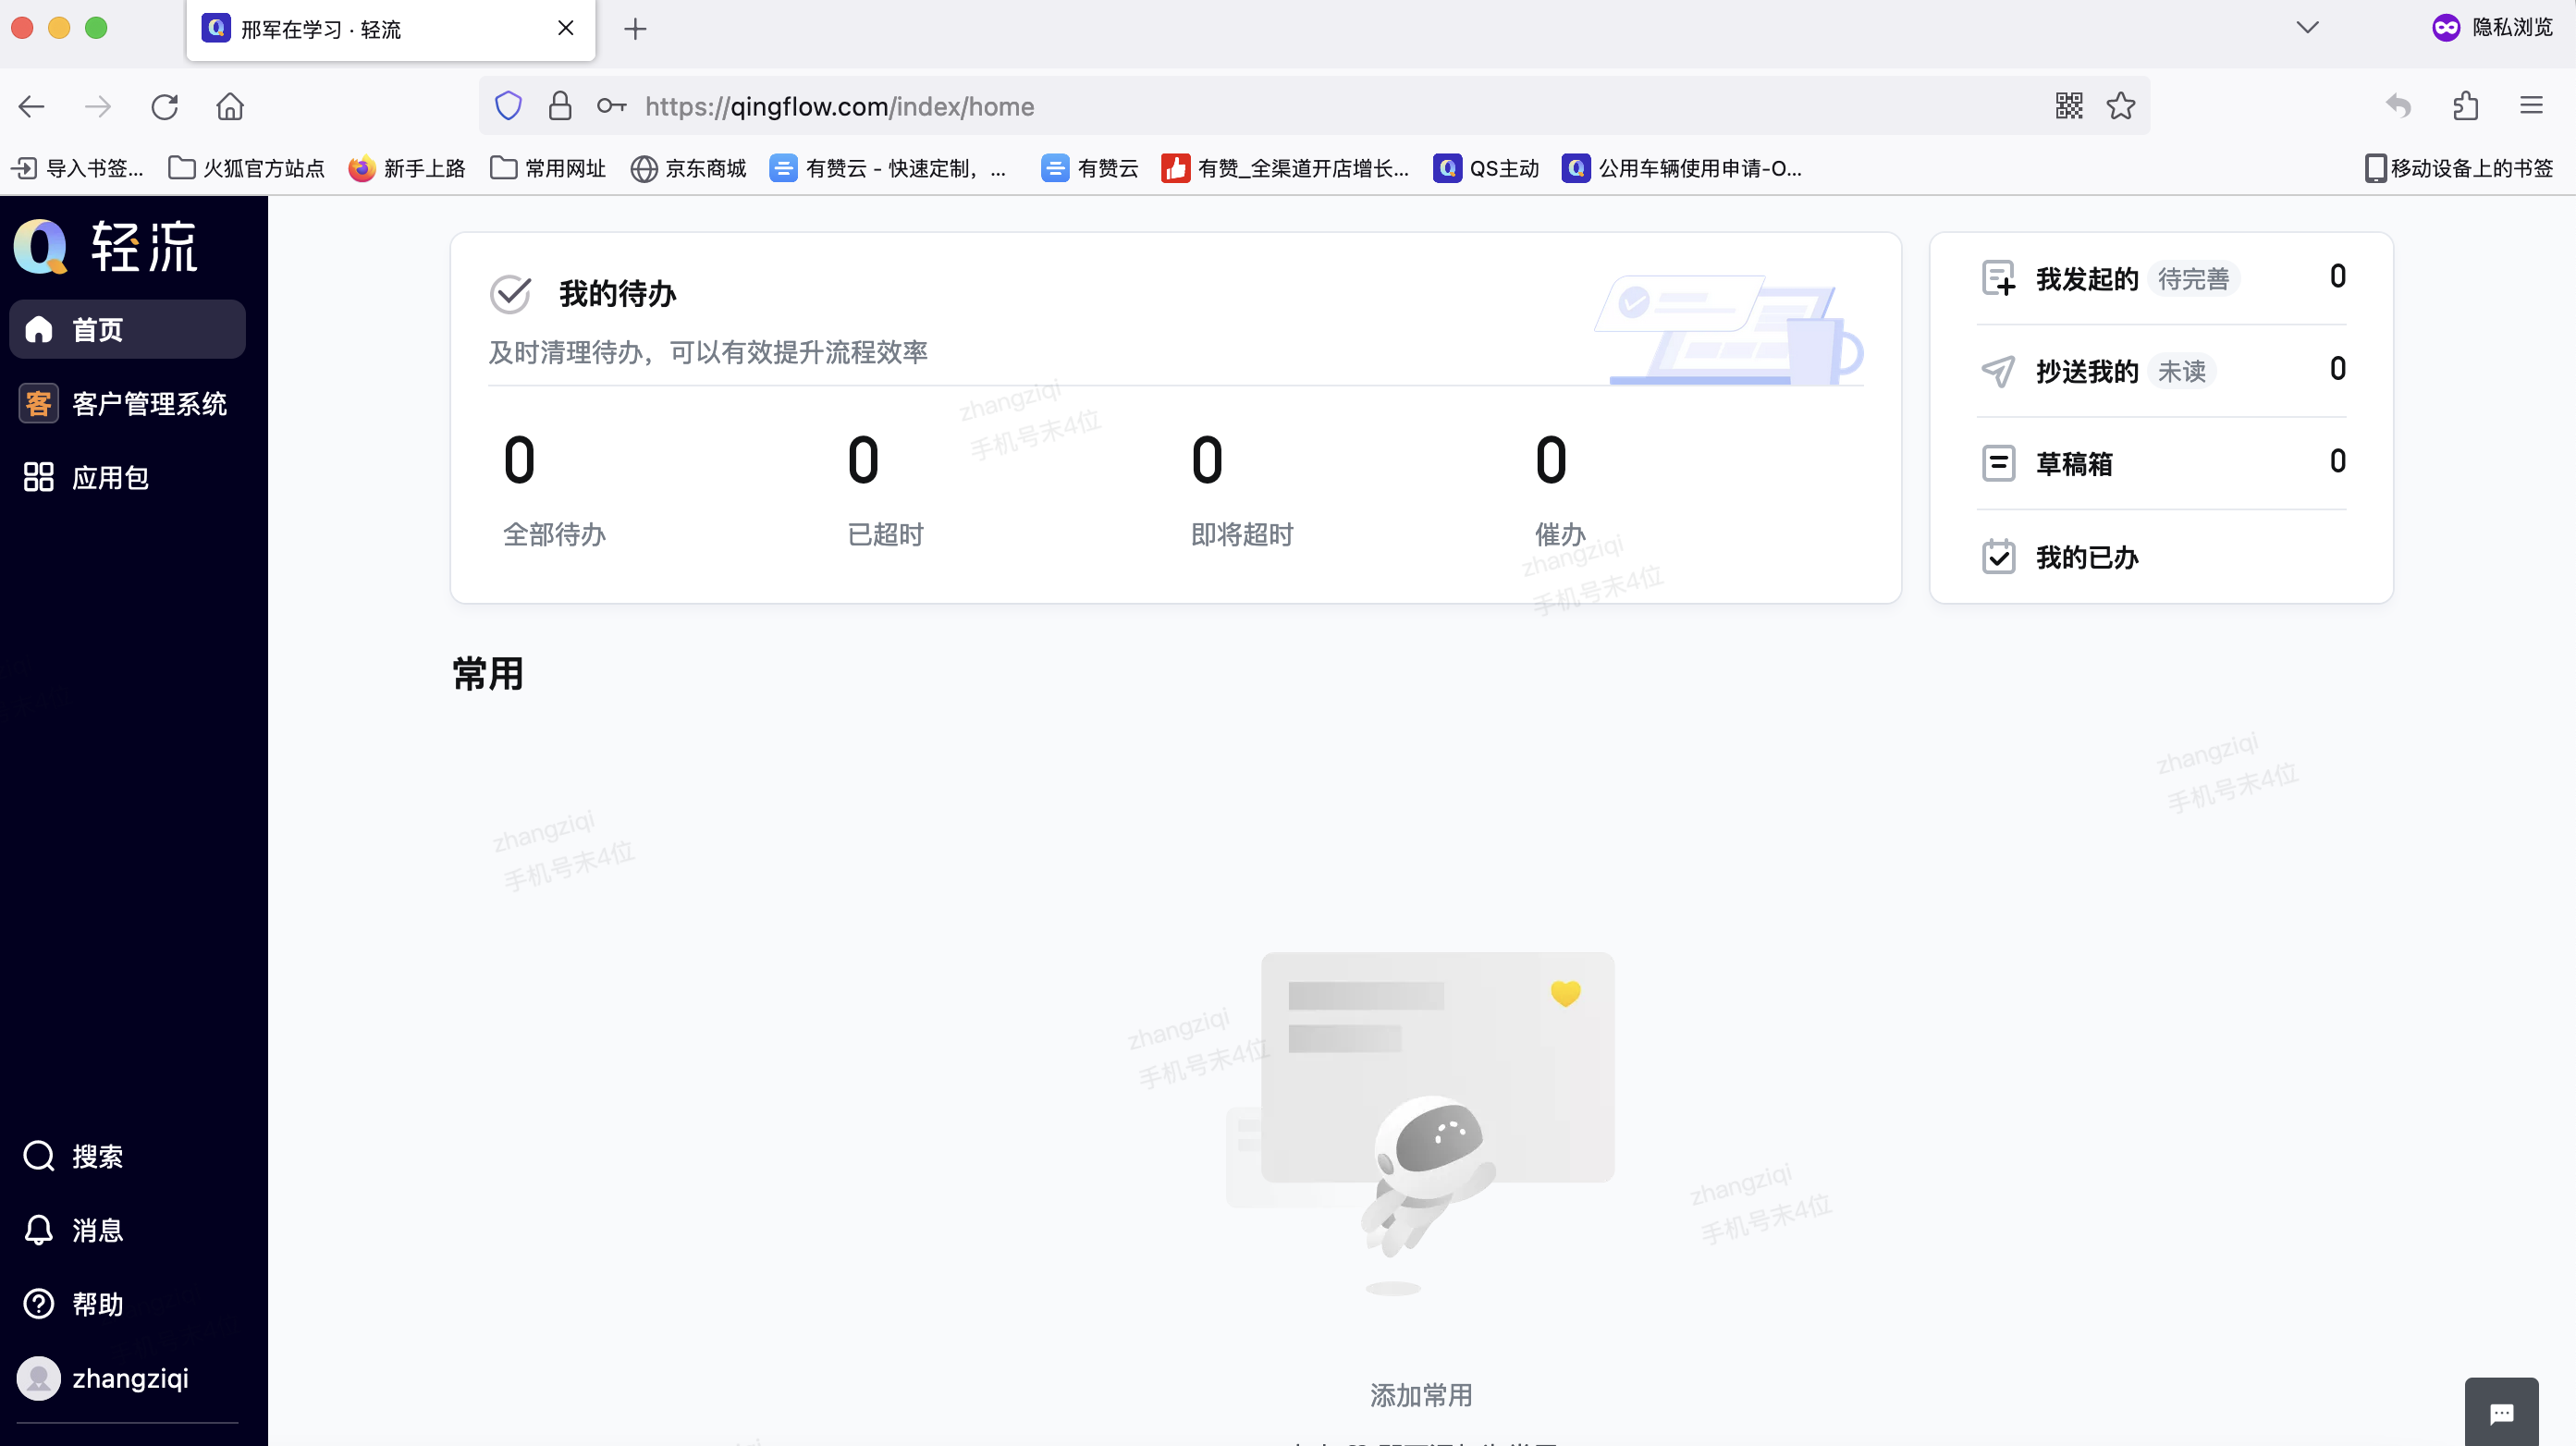The height and width of the screenshot is (1446, 2576).
Task: Open the 首页 home item in sidebar
Action: pyautogui.click(x=127, y=329)
